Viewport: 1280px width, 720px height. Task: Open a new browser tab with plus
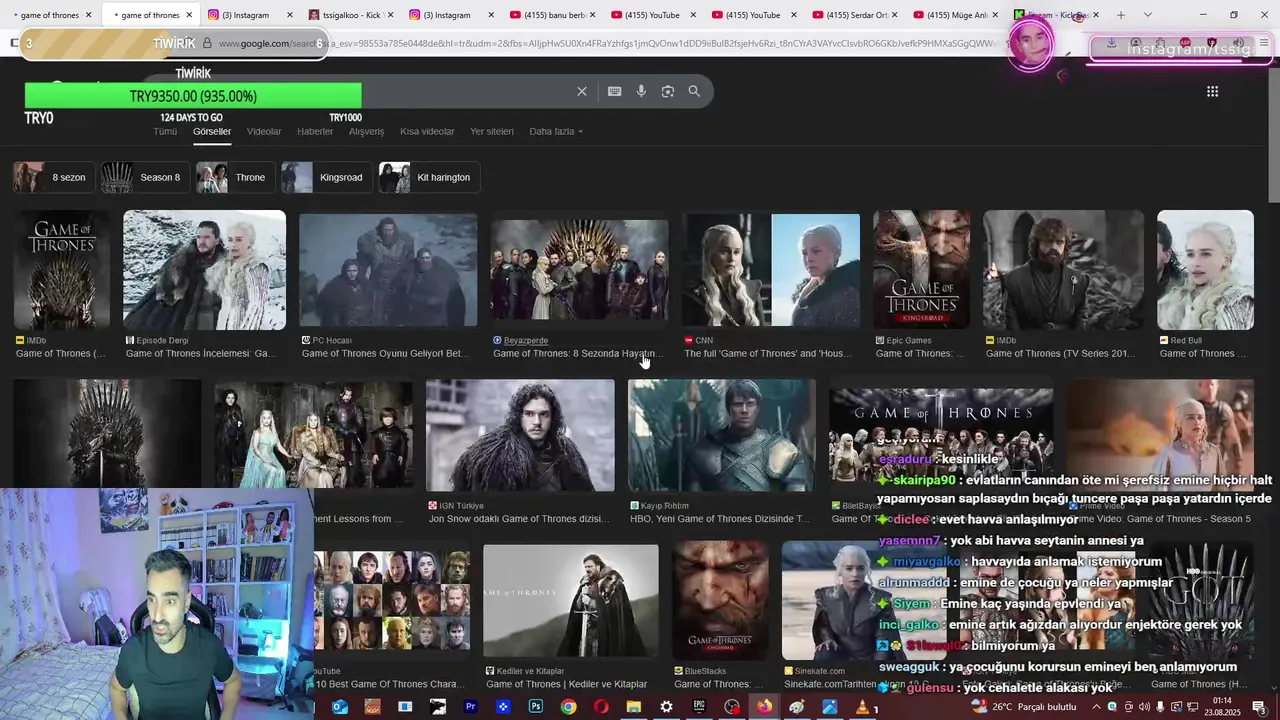click(x=1121, y=15)
